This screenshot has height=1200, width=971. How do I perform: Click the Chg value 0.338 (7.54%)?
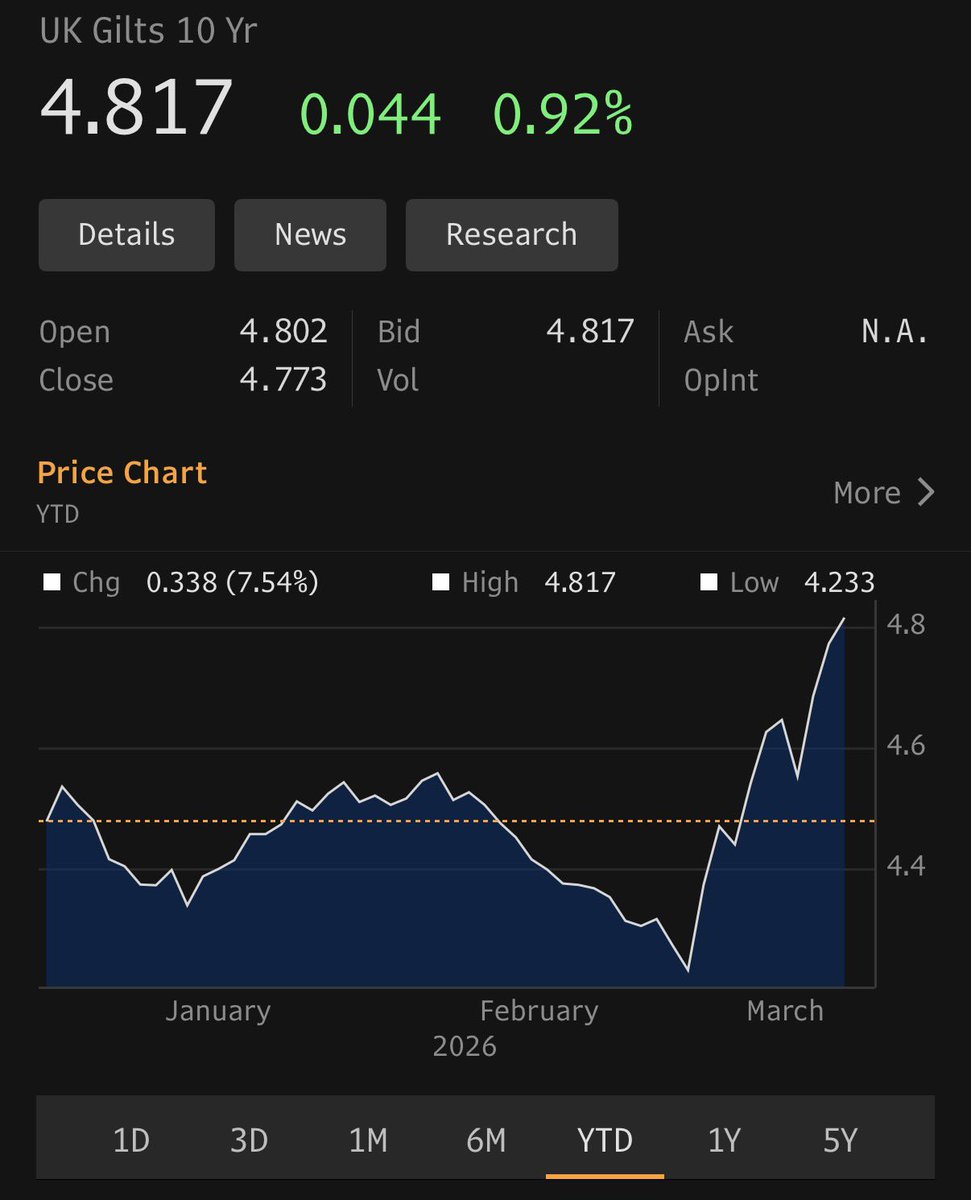(x=232, y=582)
